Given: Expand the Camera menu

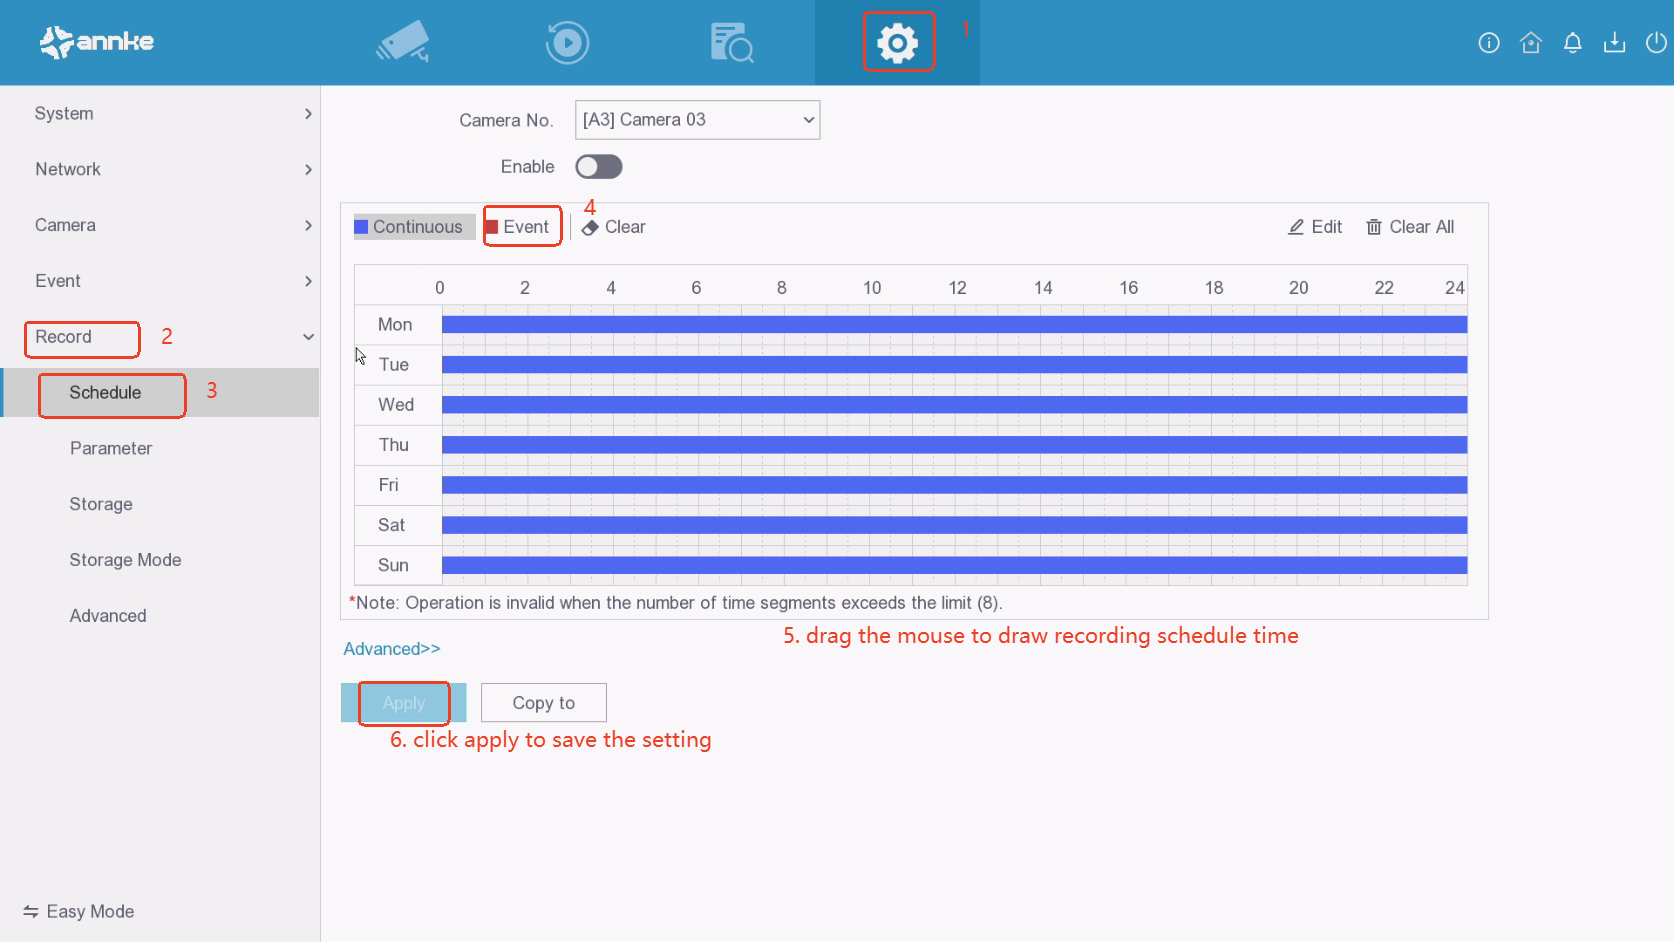Looking at the screenshot, I should [x=160, y=225].
